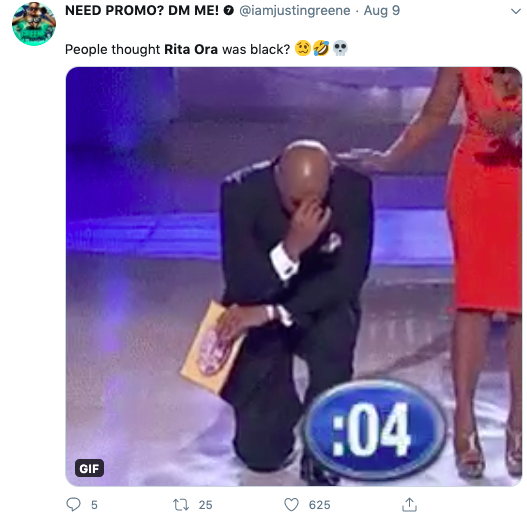Click the bold Rita Ora text

(x=191, y=49)
